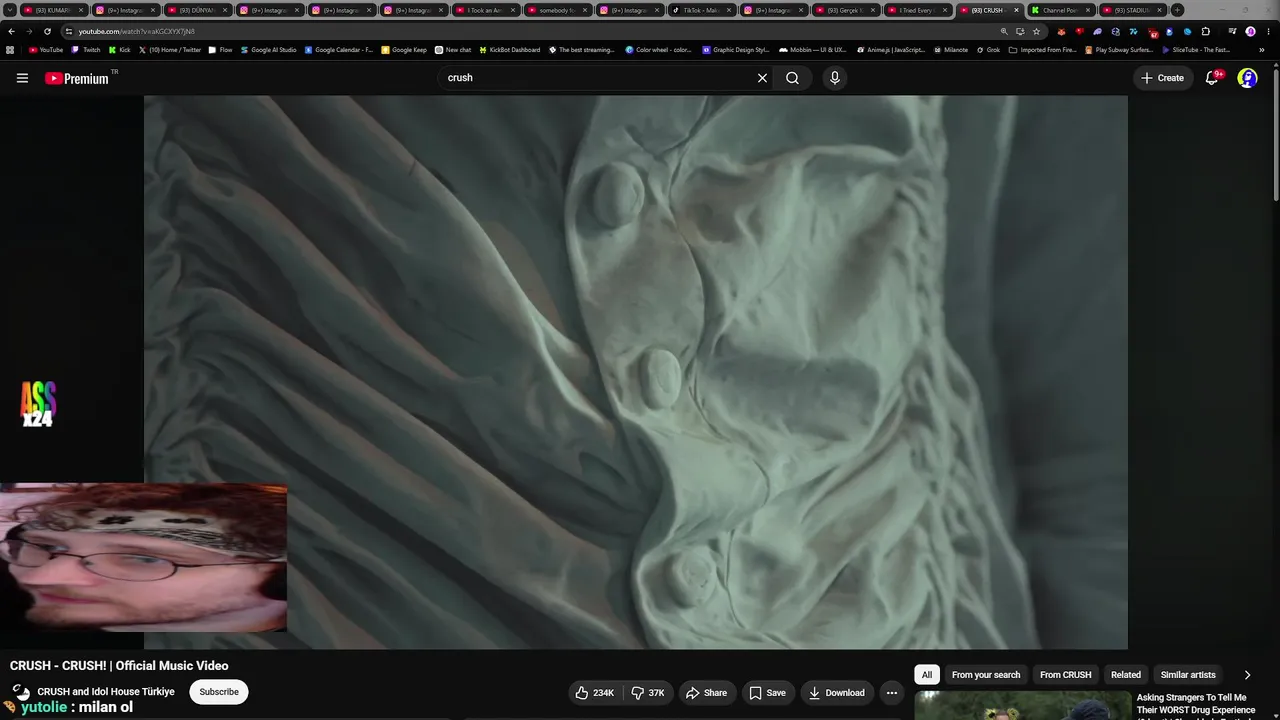Open the media controls toolbar button
This screenshot has width=1280, height=720.
tap(1231, 31)
